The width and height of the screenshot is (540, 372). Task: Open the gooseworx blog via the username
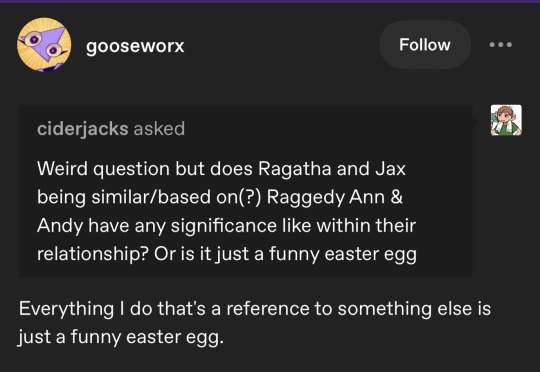[135, 46]
